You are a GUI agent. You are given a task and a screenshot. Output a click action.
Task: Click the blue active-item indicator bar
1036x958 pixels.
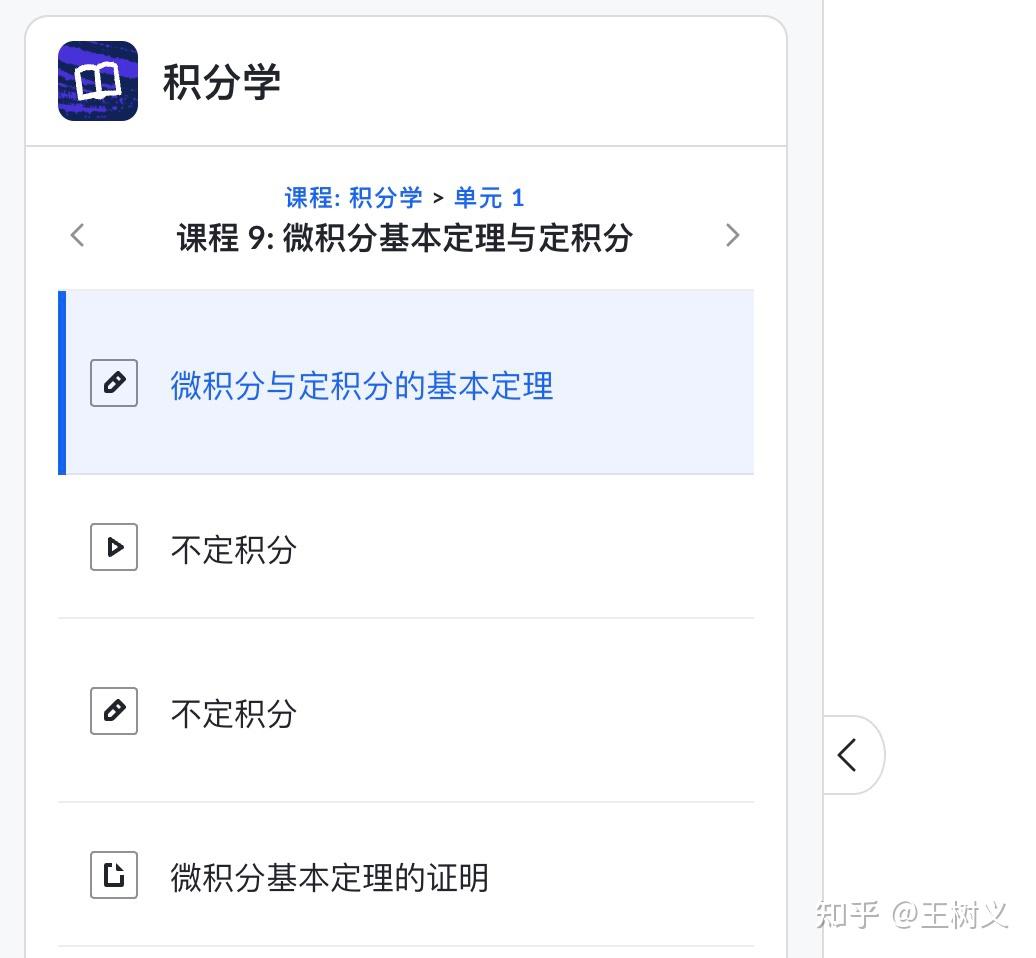tap(62, 383)
